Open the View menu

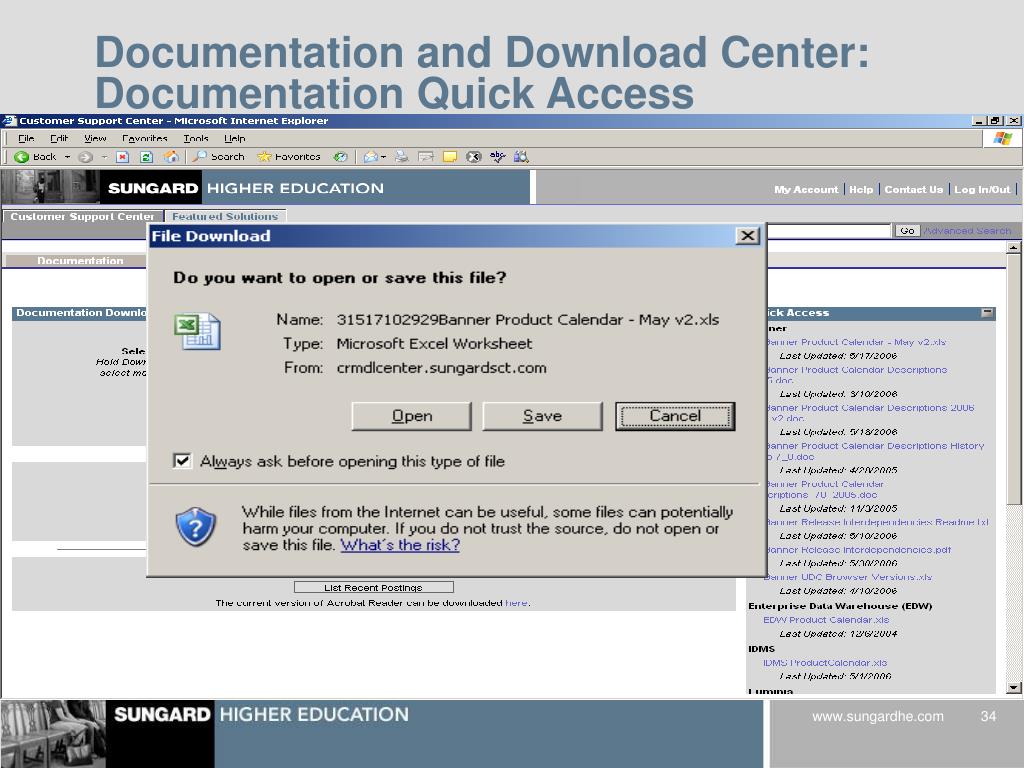(x=95, y=138)
